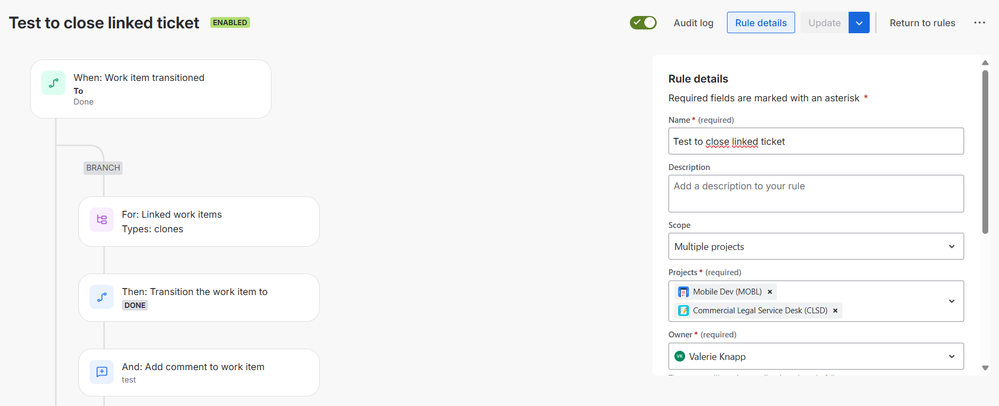Click the rule Name input field
The image size is (999, 406).
click(815, 141)
